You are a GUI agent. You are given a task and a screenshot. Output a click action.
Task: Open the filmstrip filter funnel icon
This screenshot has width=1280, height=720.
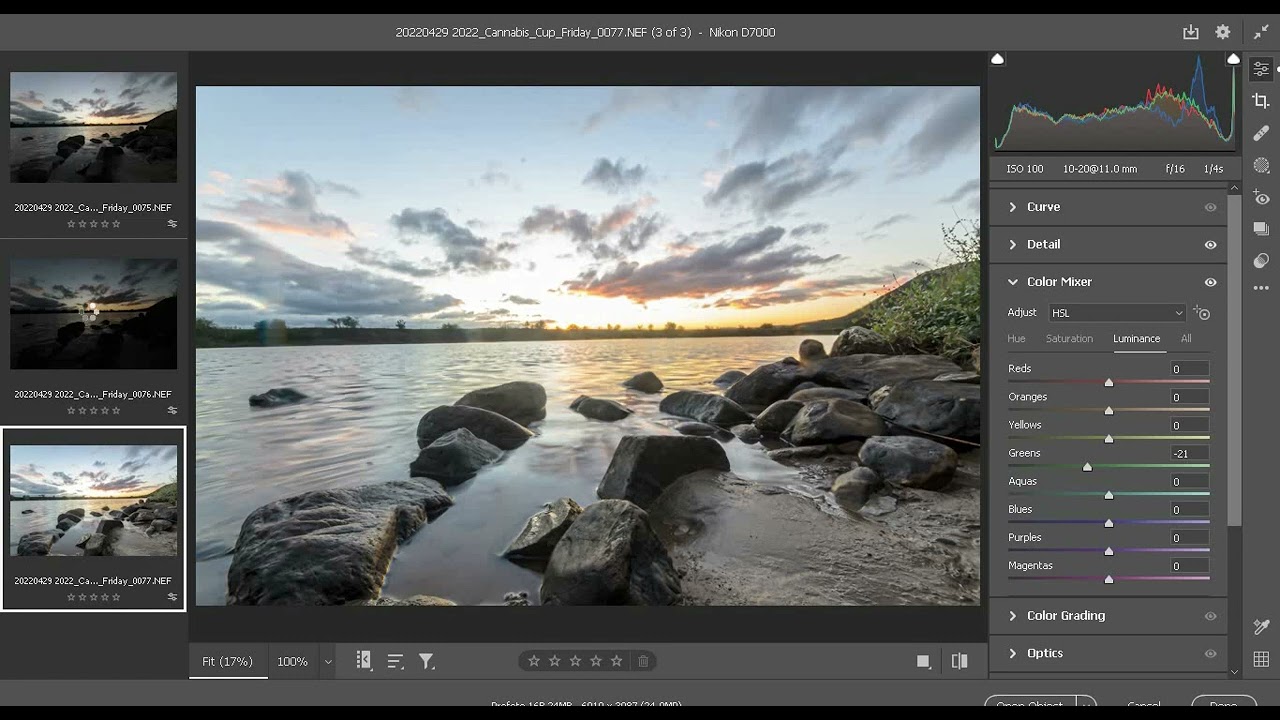(x=426, y=661)
